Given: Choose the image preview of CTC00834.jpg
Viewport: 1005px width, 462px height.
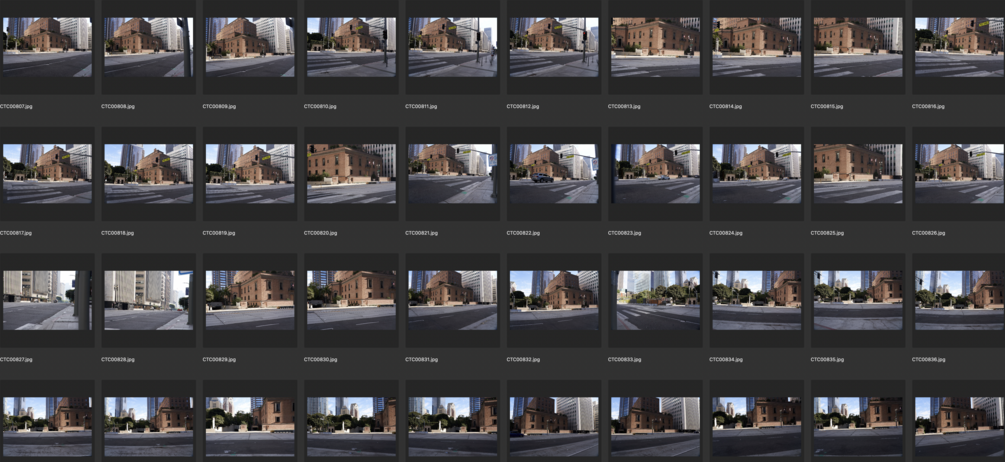Looking at the screenshot, I should click(x=756, y=301).
